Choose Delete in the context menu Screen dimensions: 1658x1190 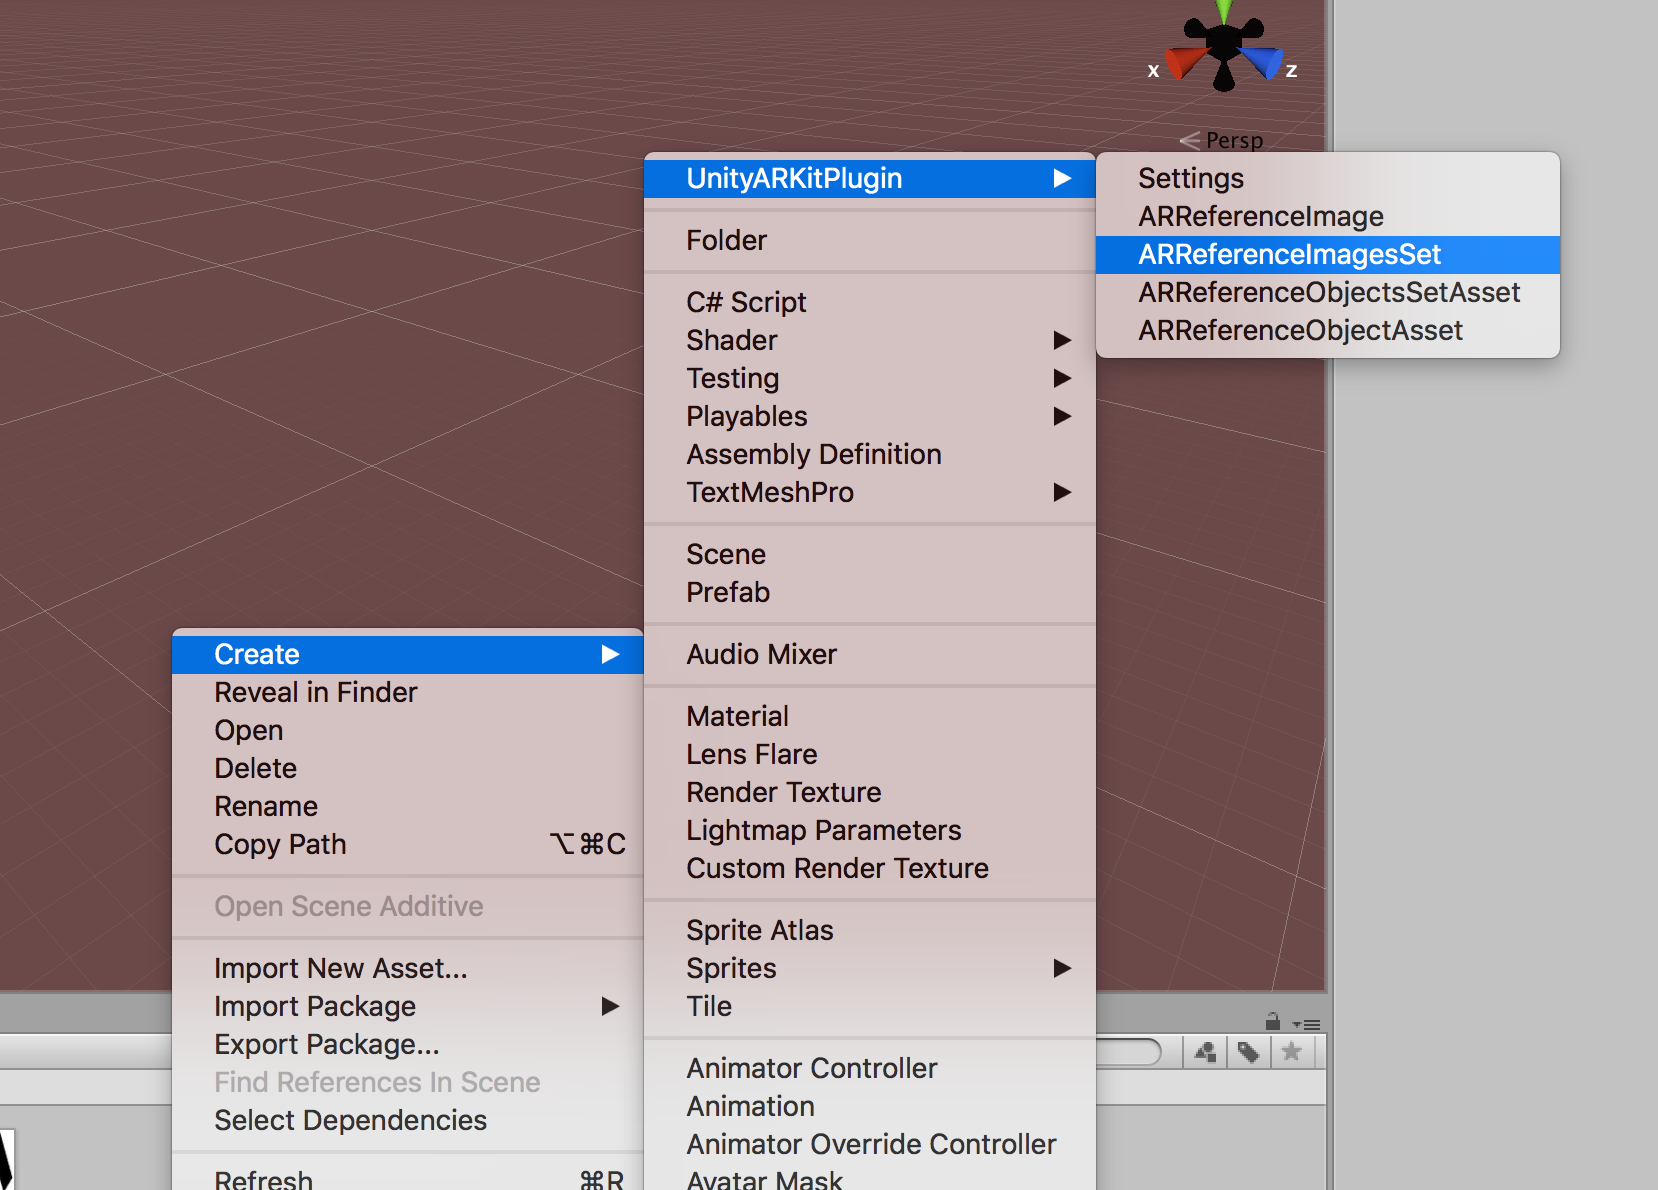408,768
